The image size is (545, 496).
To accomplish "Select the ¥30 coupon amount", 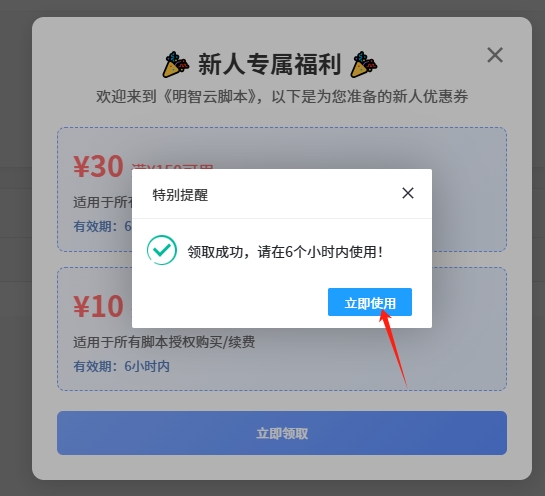I will (x=98, y=166).
